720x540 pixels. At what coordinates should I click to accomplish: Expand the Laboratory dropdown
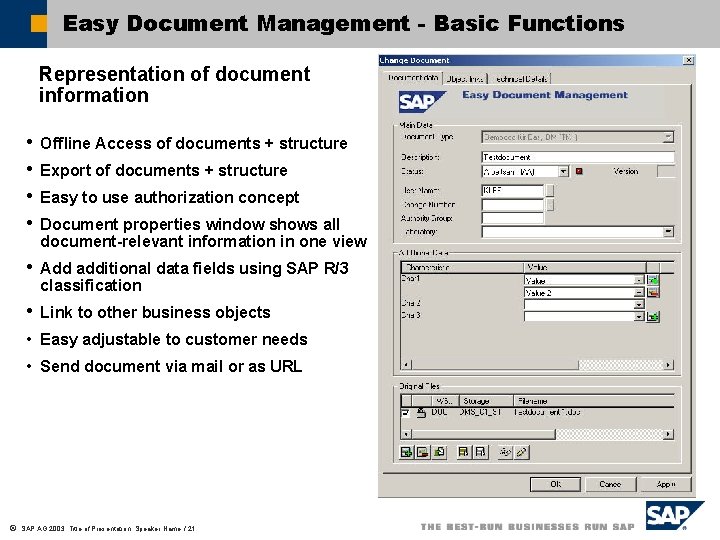[x=669, y=231]
